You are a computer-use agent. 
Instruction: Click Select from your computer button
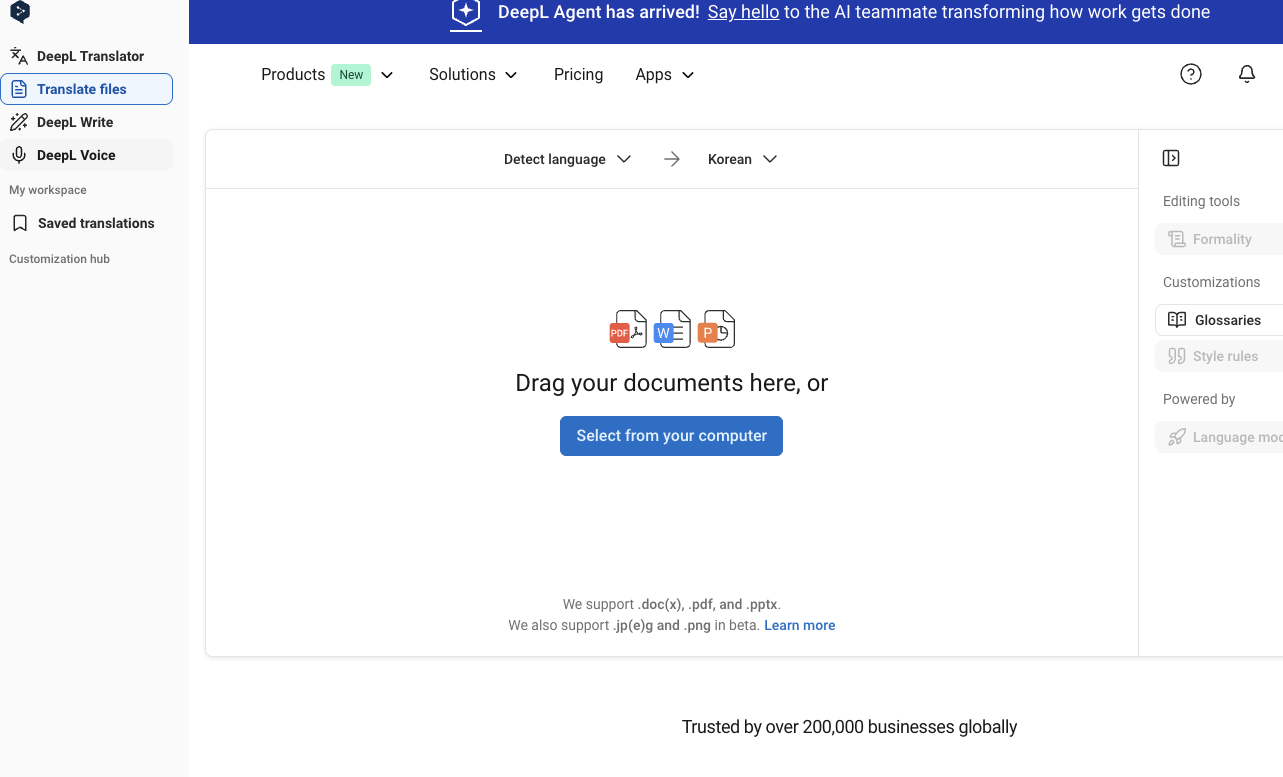[x=671, y=436]
